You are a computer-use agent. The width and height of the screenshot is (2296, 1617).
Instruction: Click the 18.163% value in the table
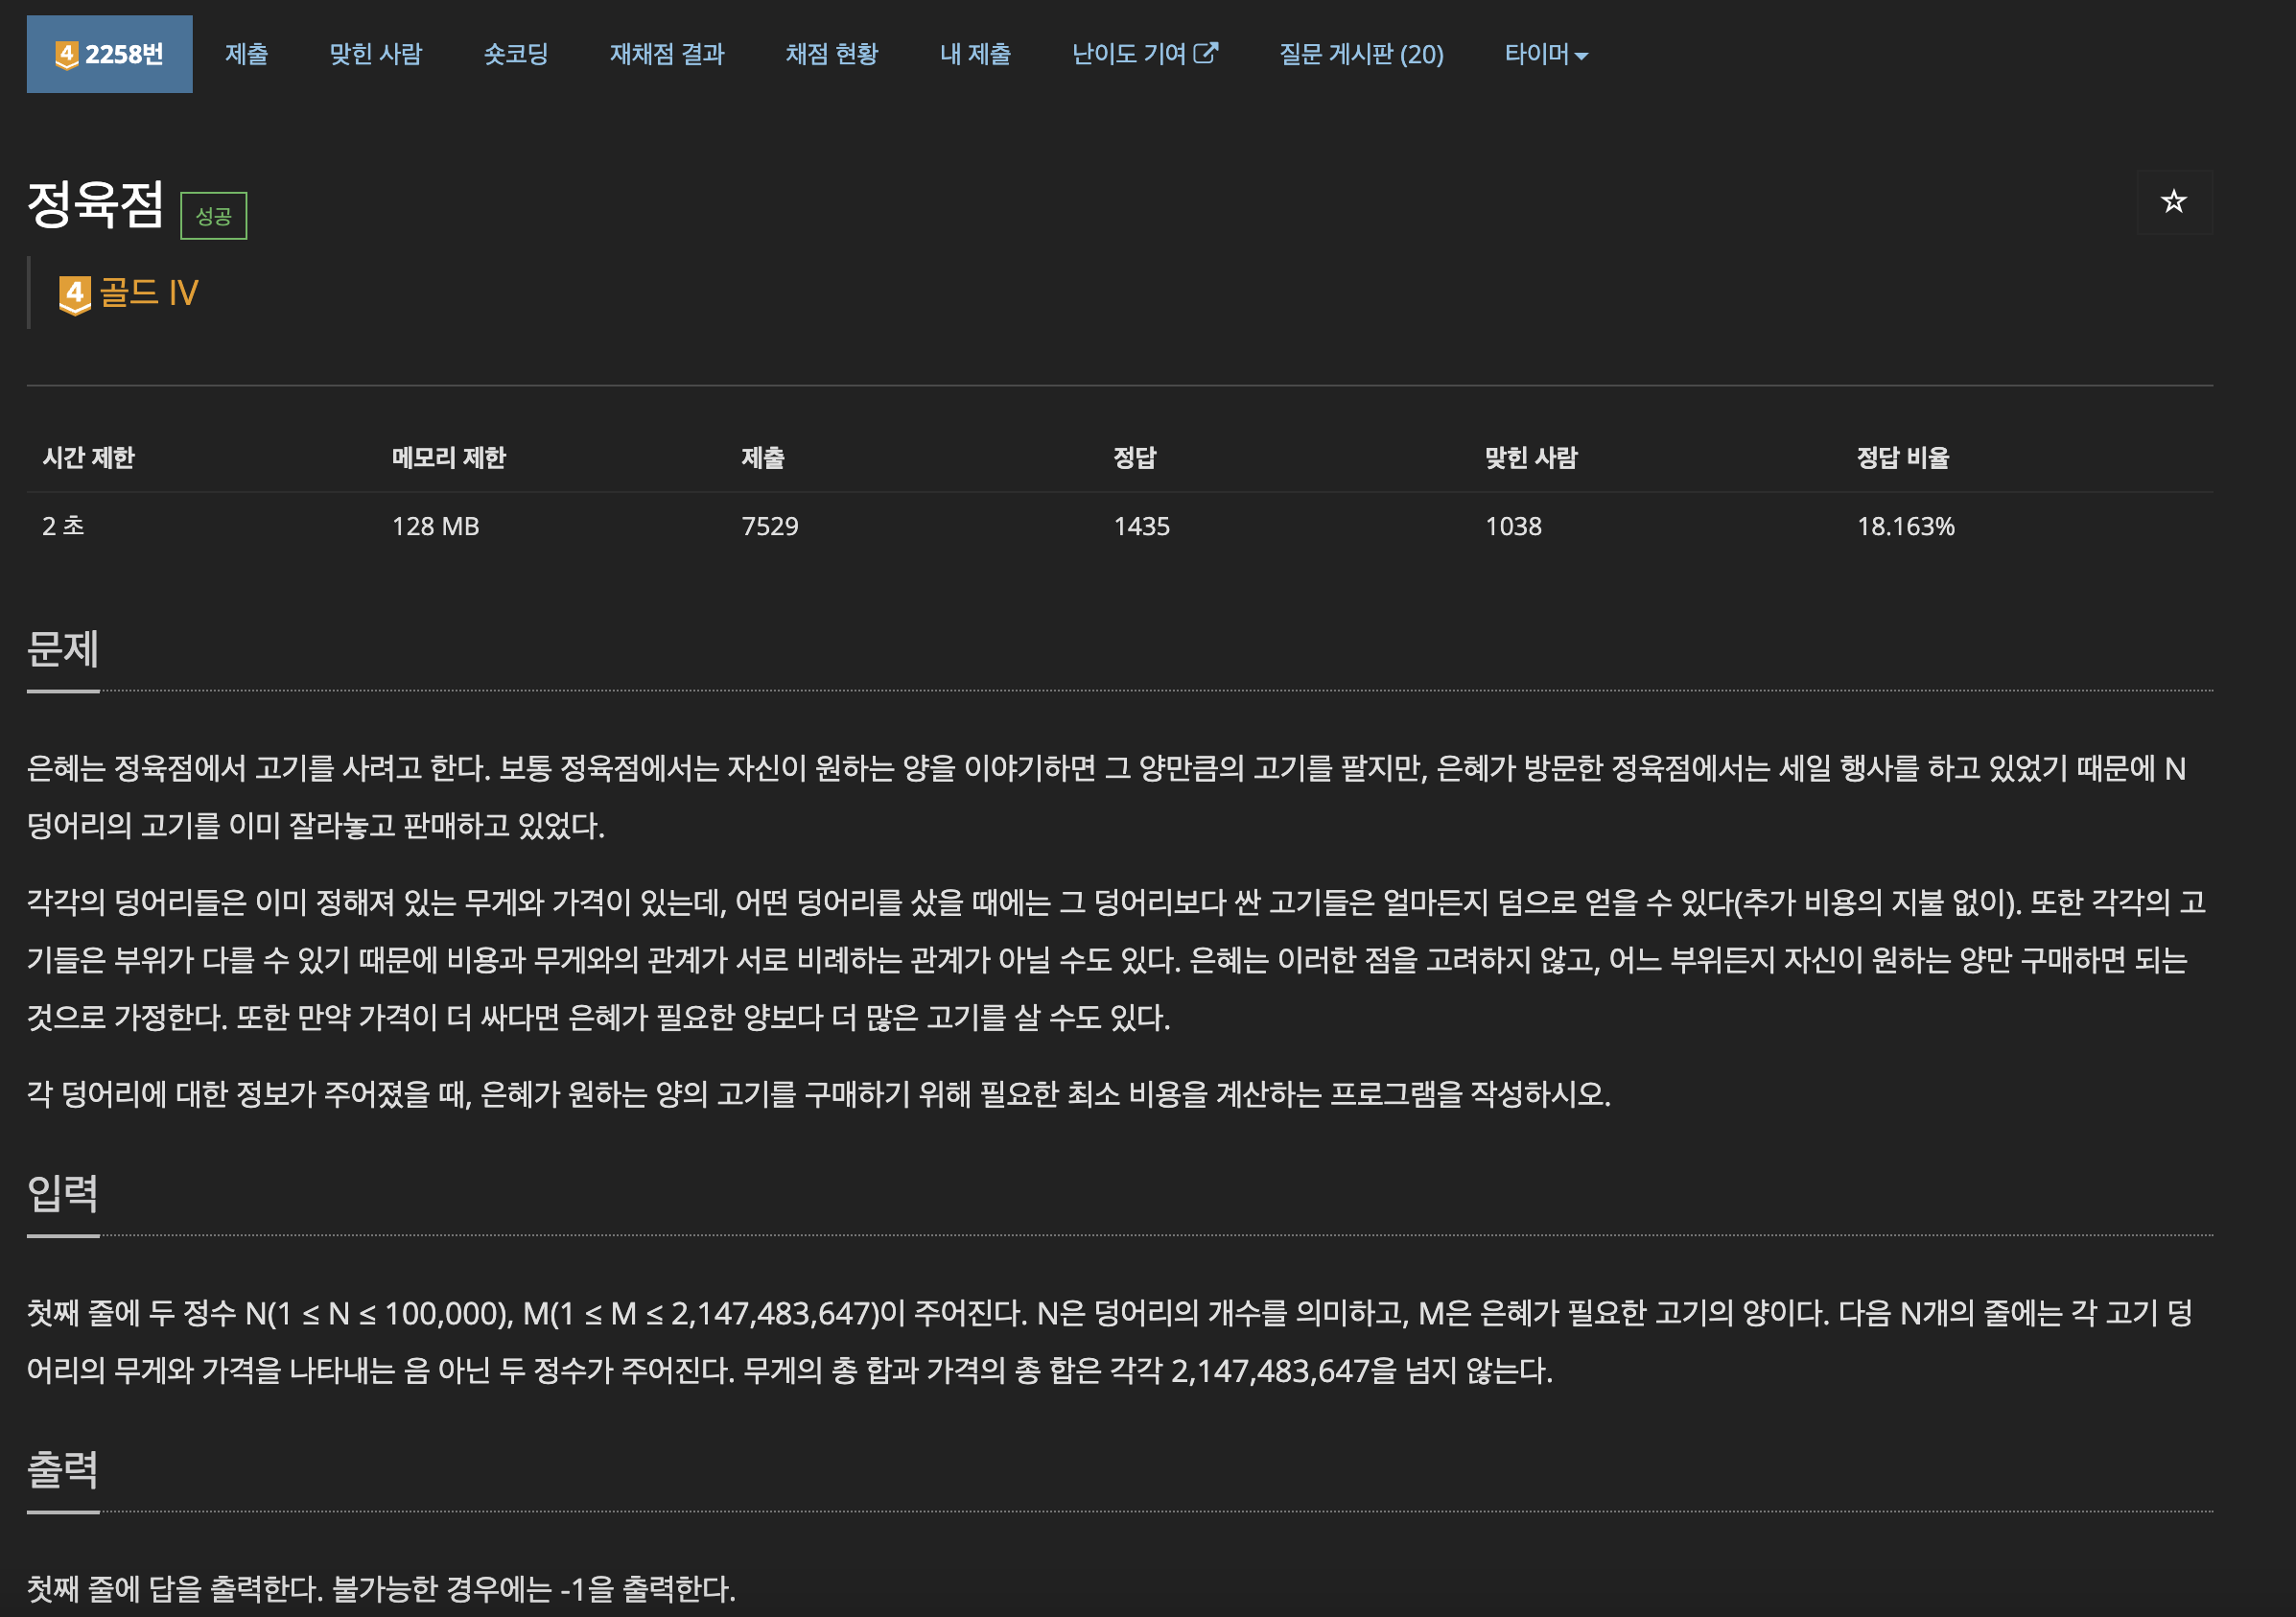(x=1905, y=526)
